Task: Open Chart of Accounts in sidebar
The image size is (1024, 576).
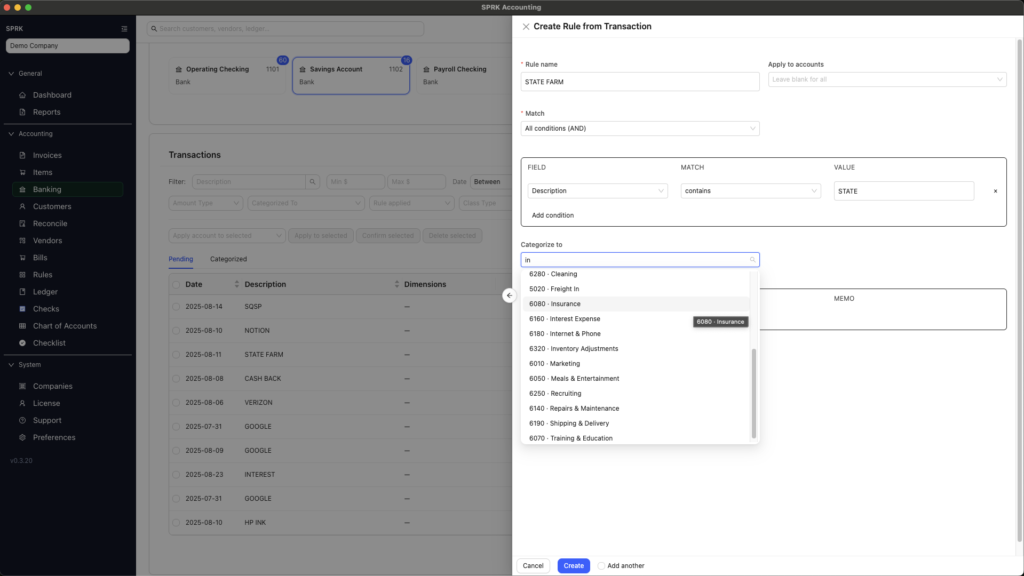Action: 65,326
